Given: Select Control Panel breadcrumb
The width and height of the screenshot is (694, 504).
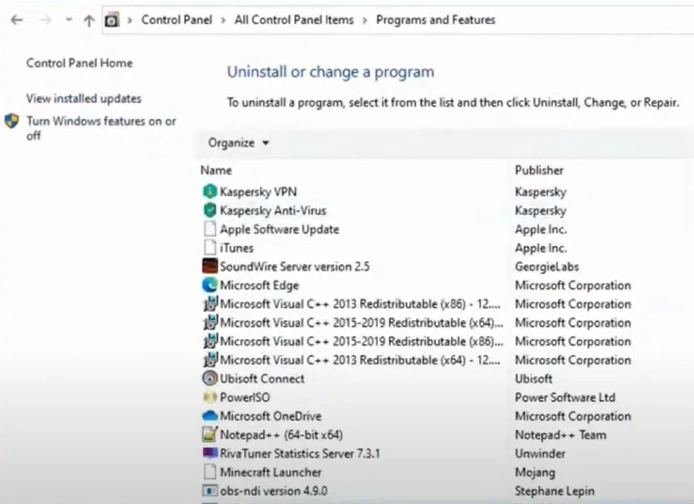Looking at the screenshot, I should 177,20.
